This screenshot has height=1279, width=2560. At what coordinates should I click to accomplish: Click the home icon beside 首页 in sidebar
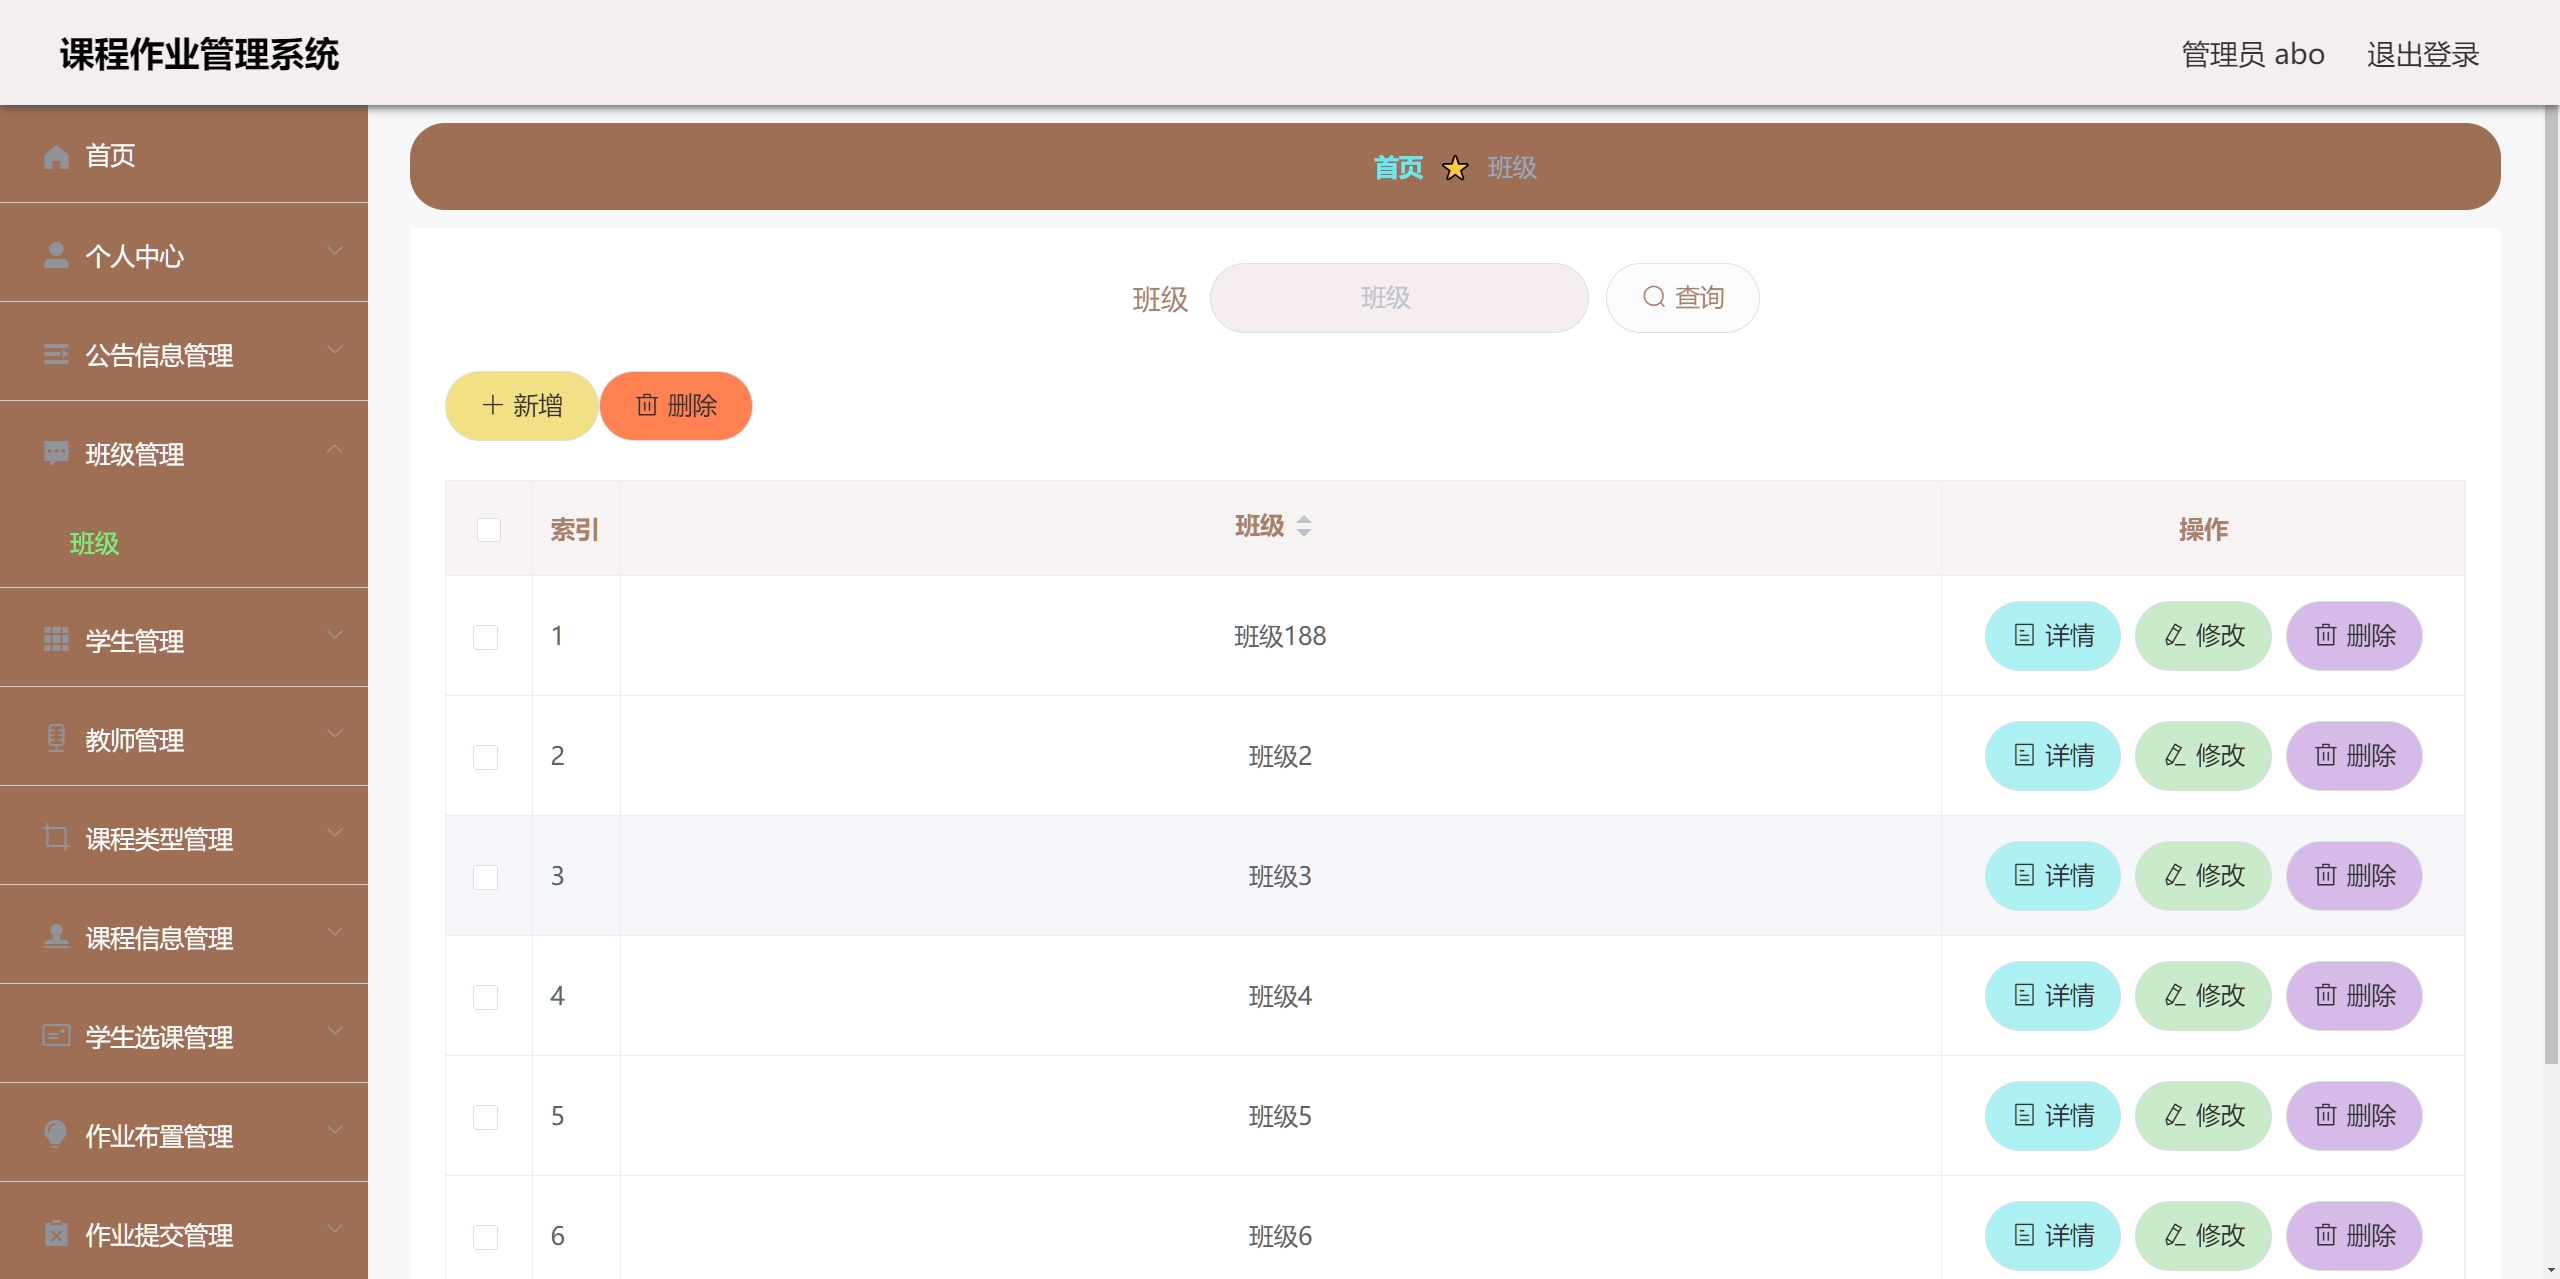coord(56,156)
